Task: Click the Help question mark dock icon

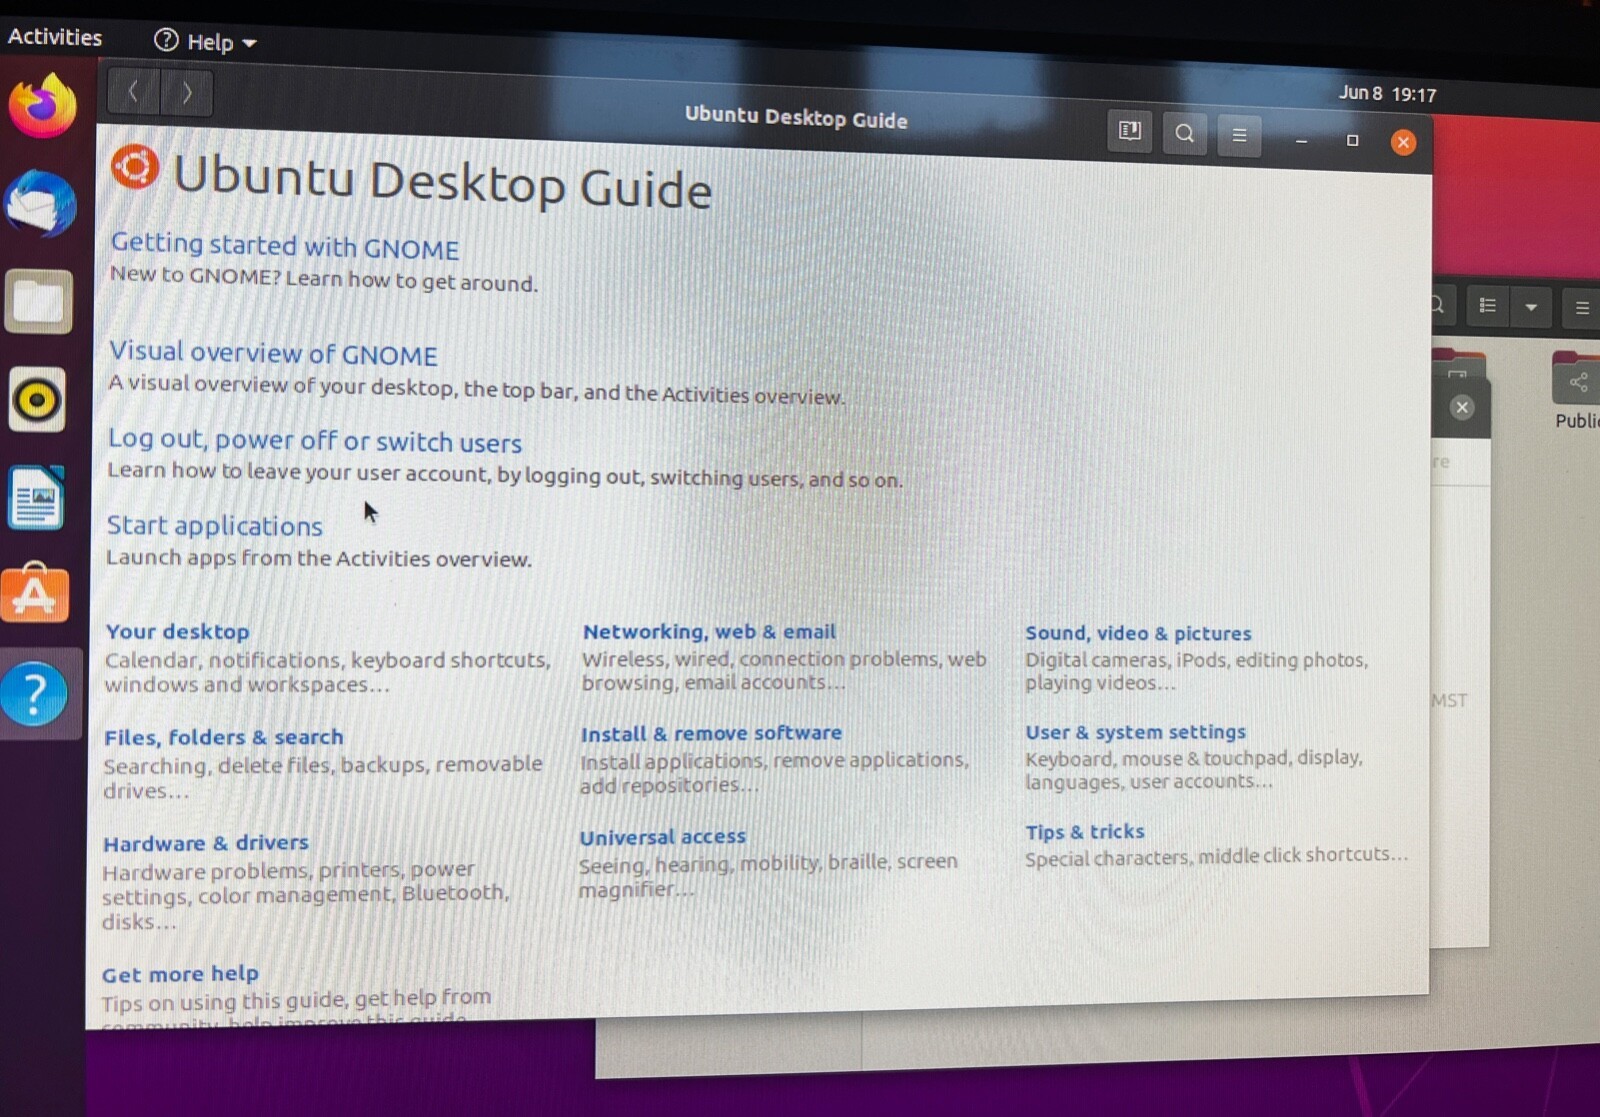Action: tap(34, 694)
